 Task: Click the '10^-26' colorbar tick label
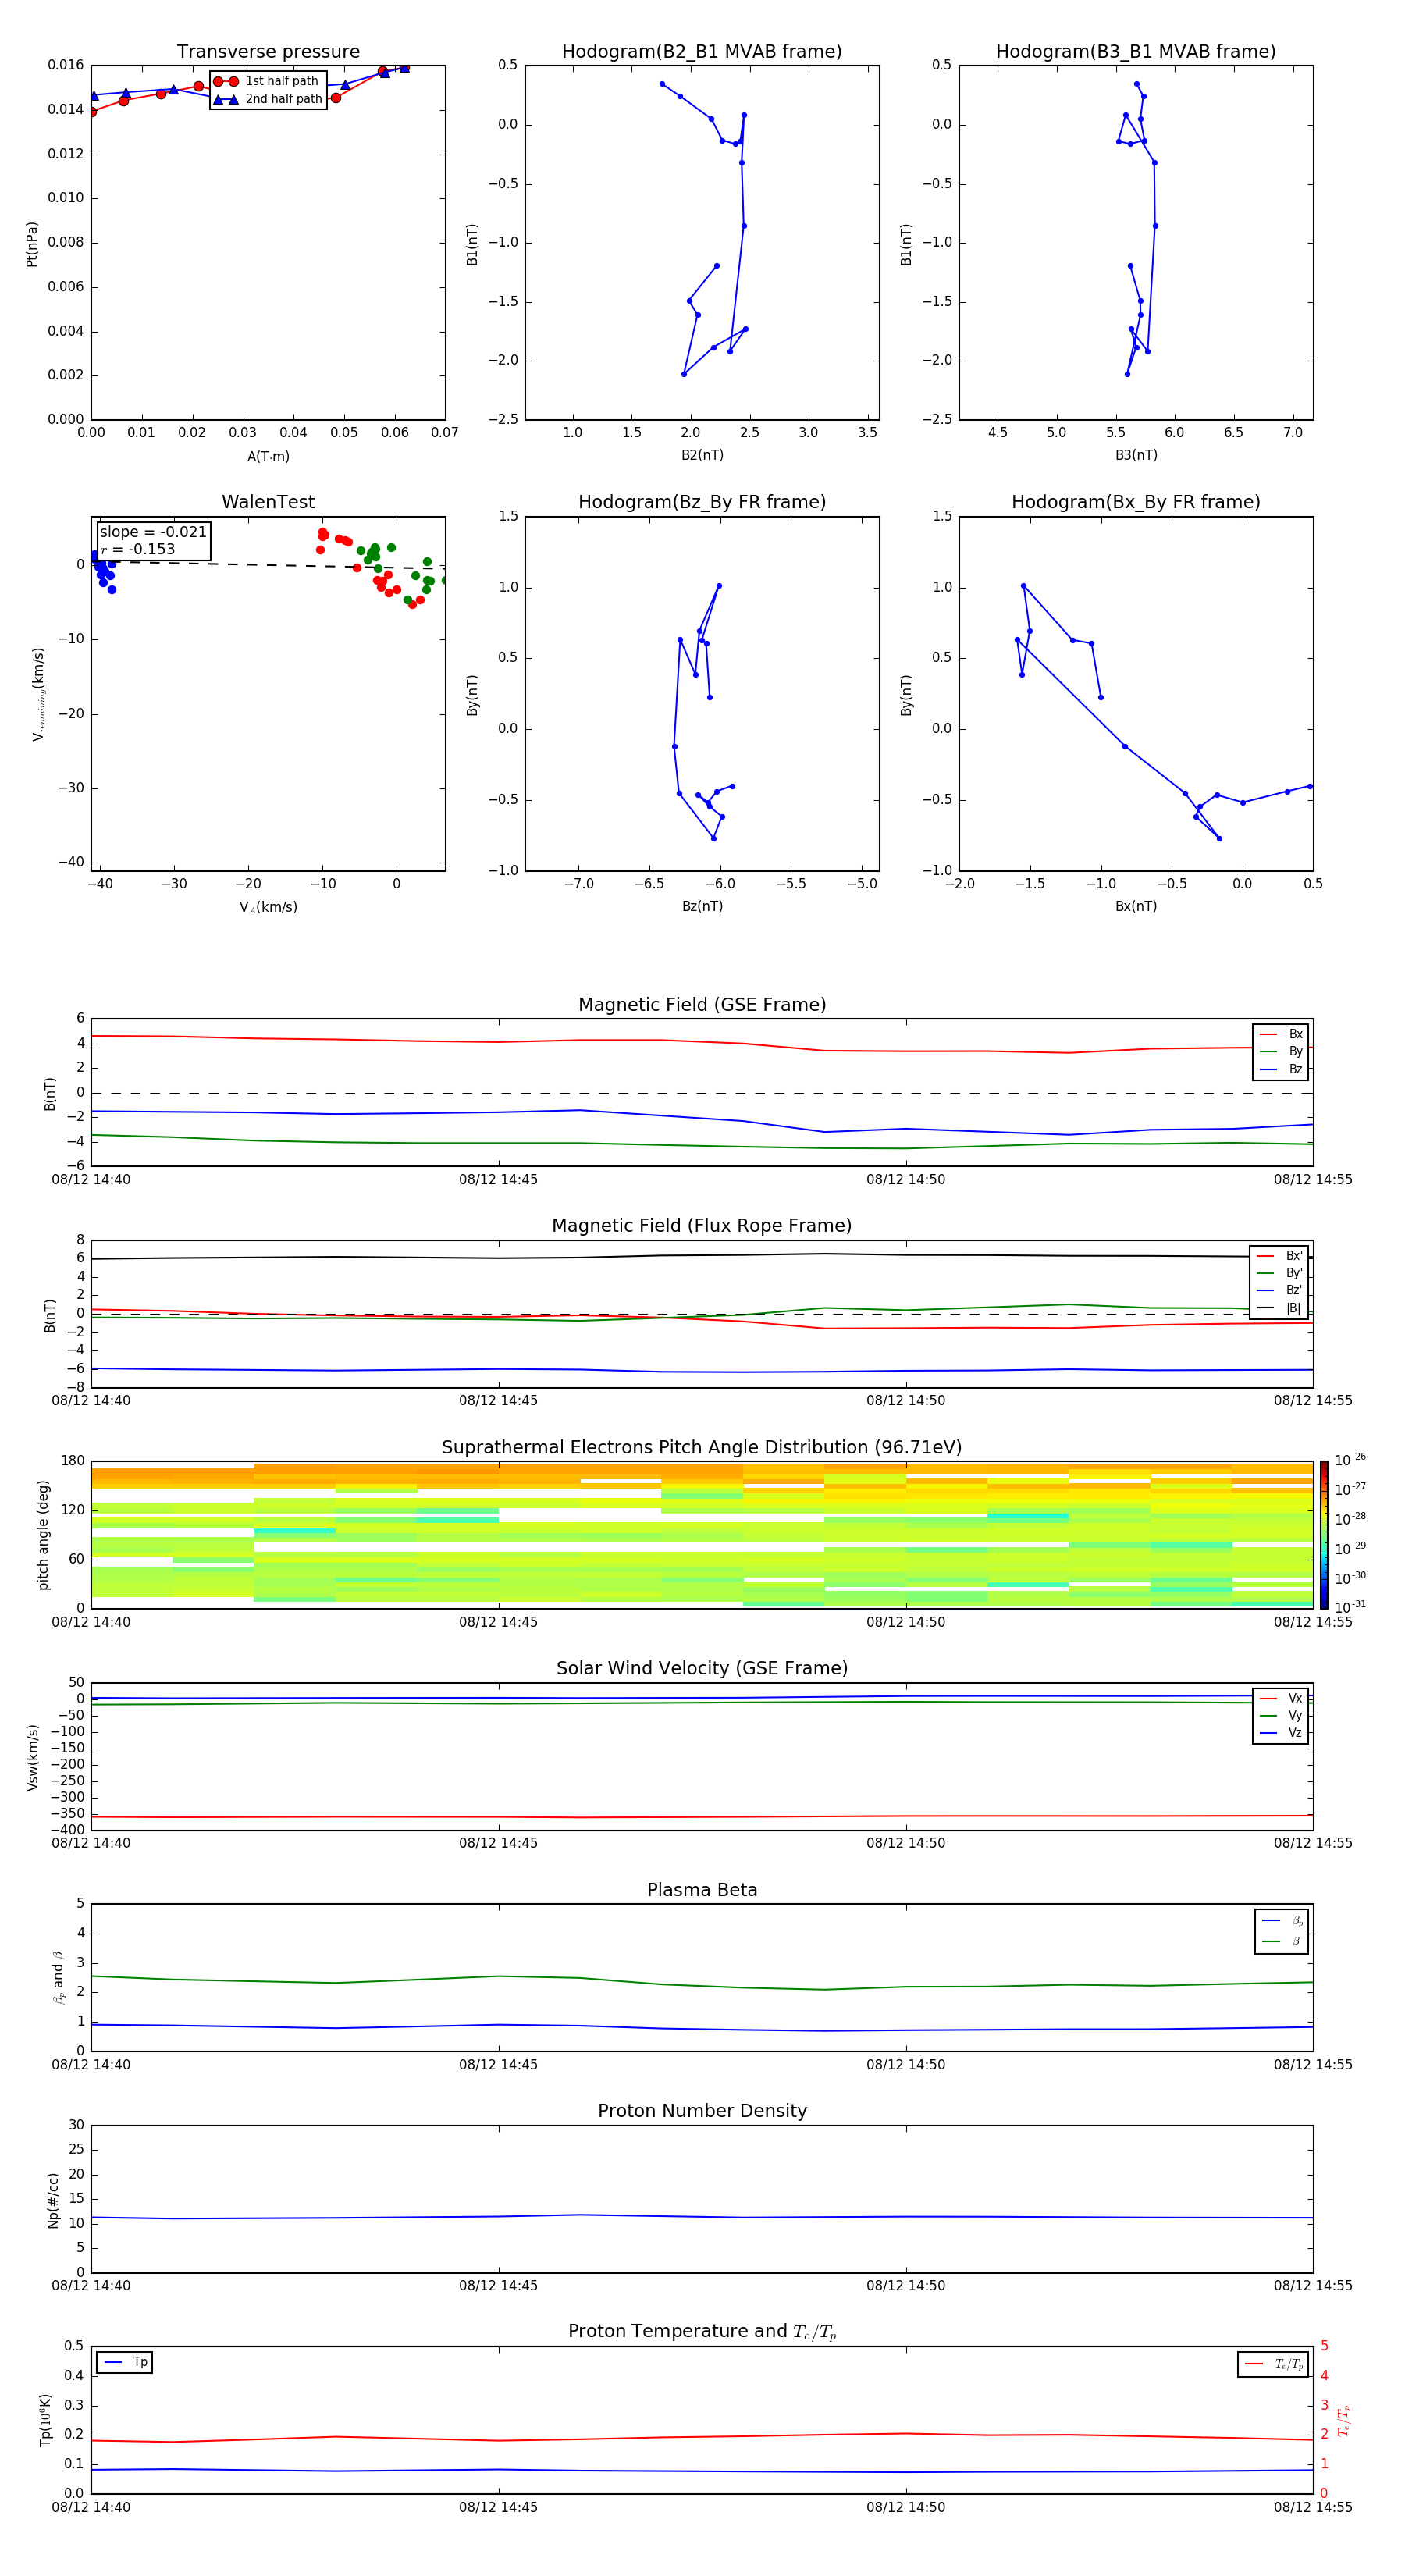tap(1350, 1460)
